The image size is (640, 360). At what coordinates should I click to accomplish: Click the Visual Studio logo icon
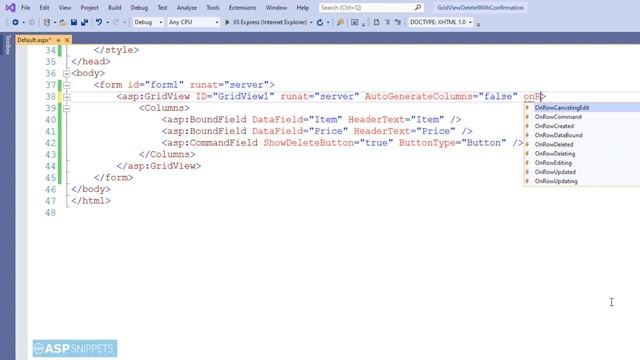10,7
